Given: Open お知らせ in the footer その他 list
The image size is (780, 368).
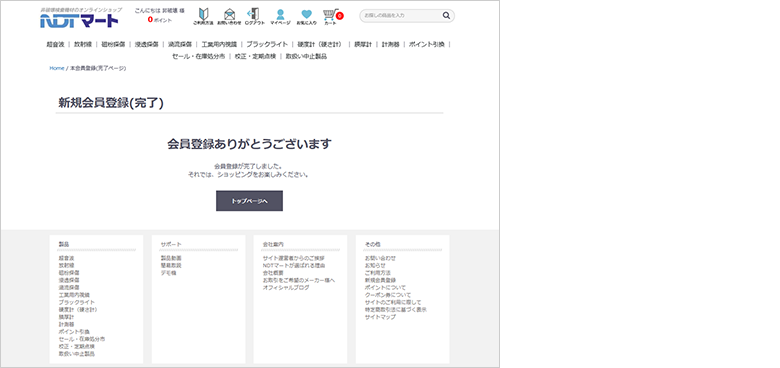Looking at the screenshot, I should click(375, 266).
